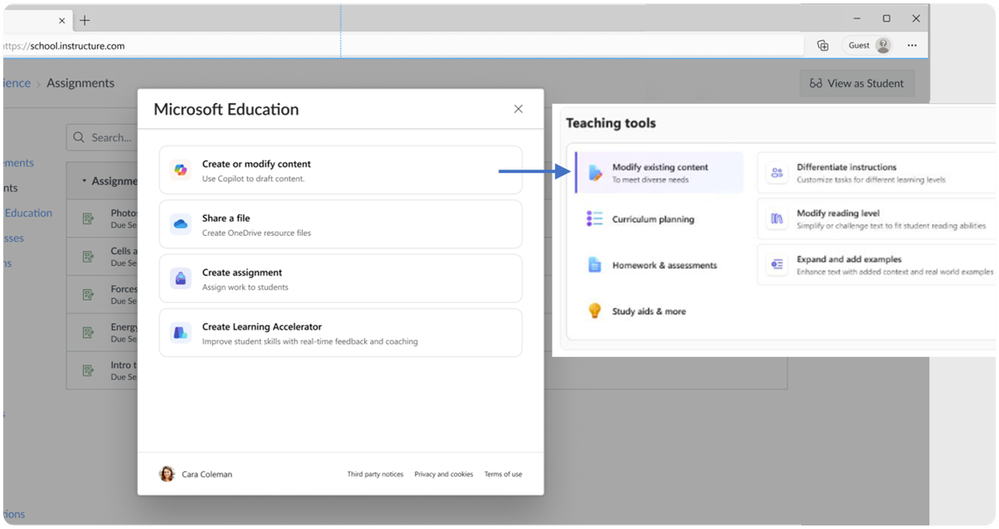Collapse the Assignments group triangle
The image size is (999, 529).
pos(84,181)
